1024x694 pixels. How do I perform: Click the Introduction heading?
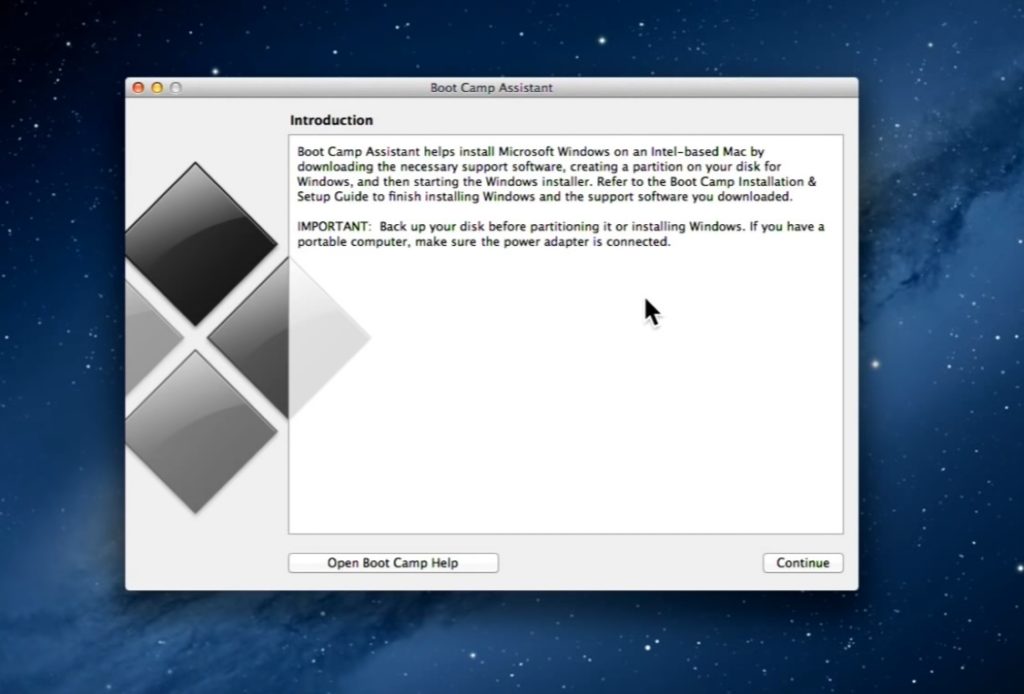[331, 120]
